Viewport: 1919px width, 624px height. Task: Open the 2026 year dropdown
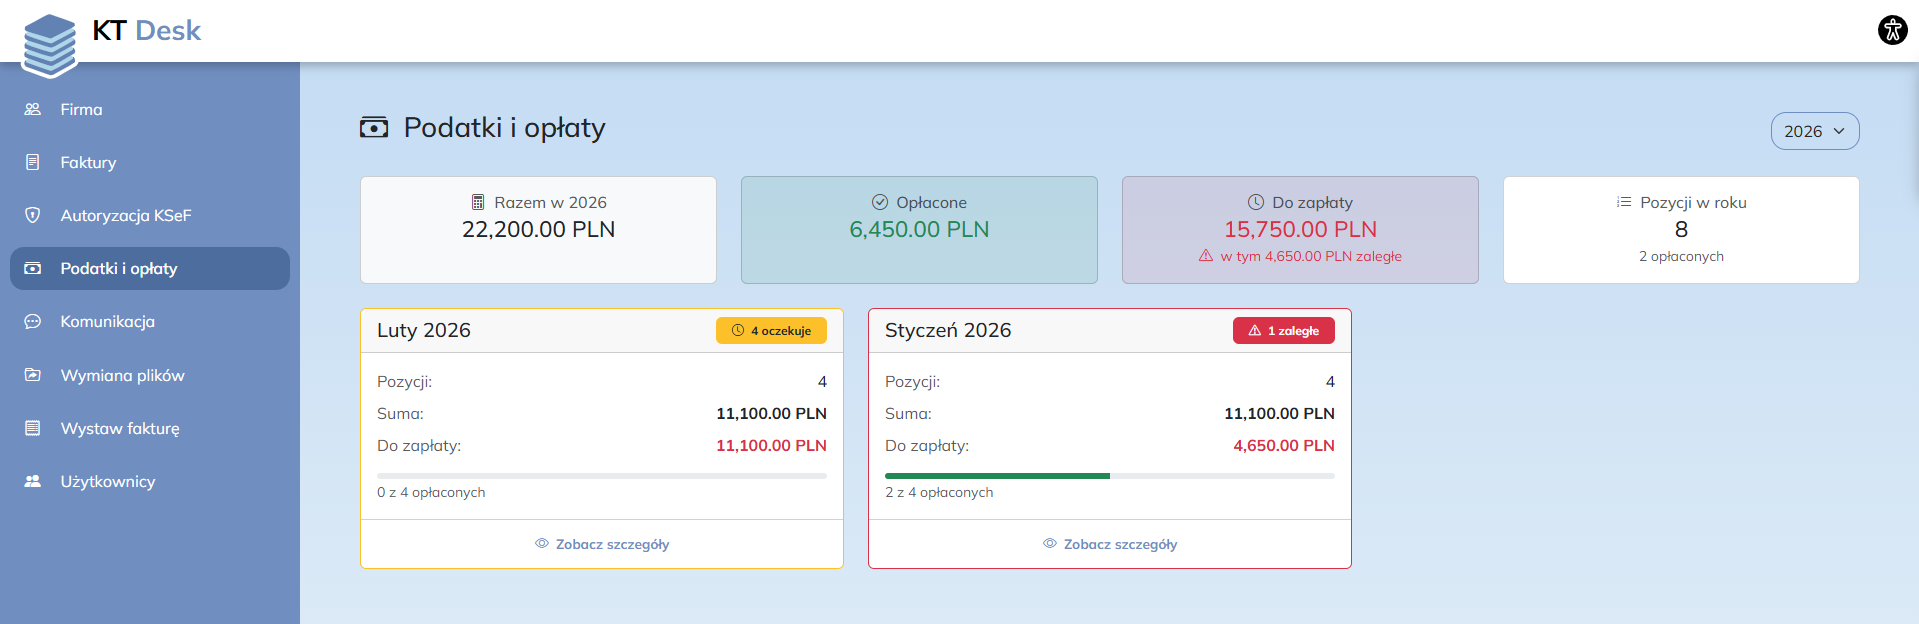1813,131
